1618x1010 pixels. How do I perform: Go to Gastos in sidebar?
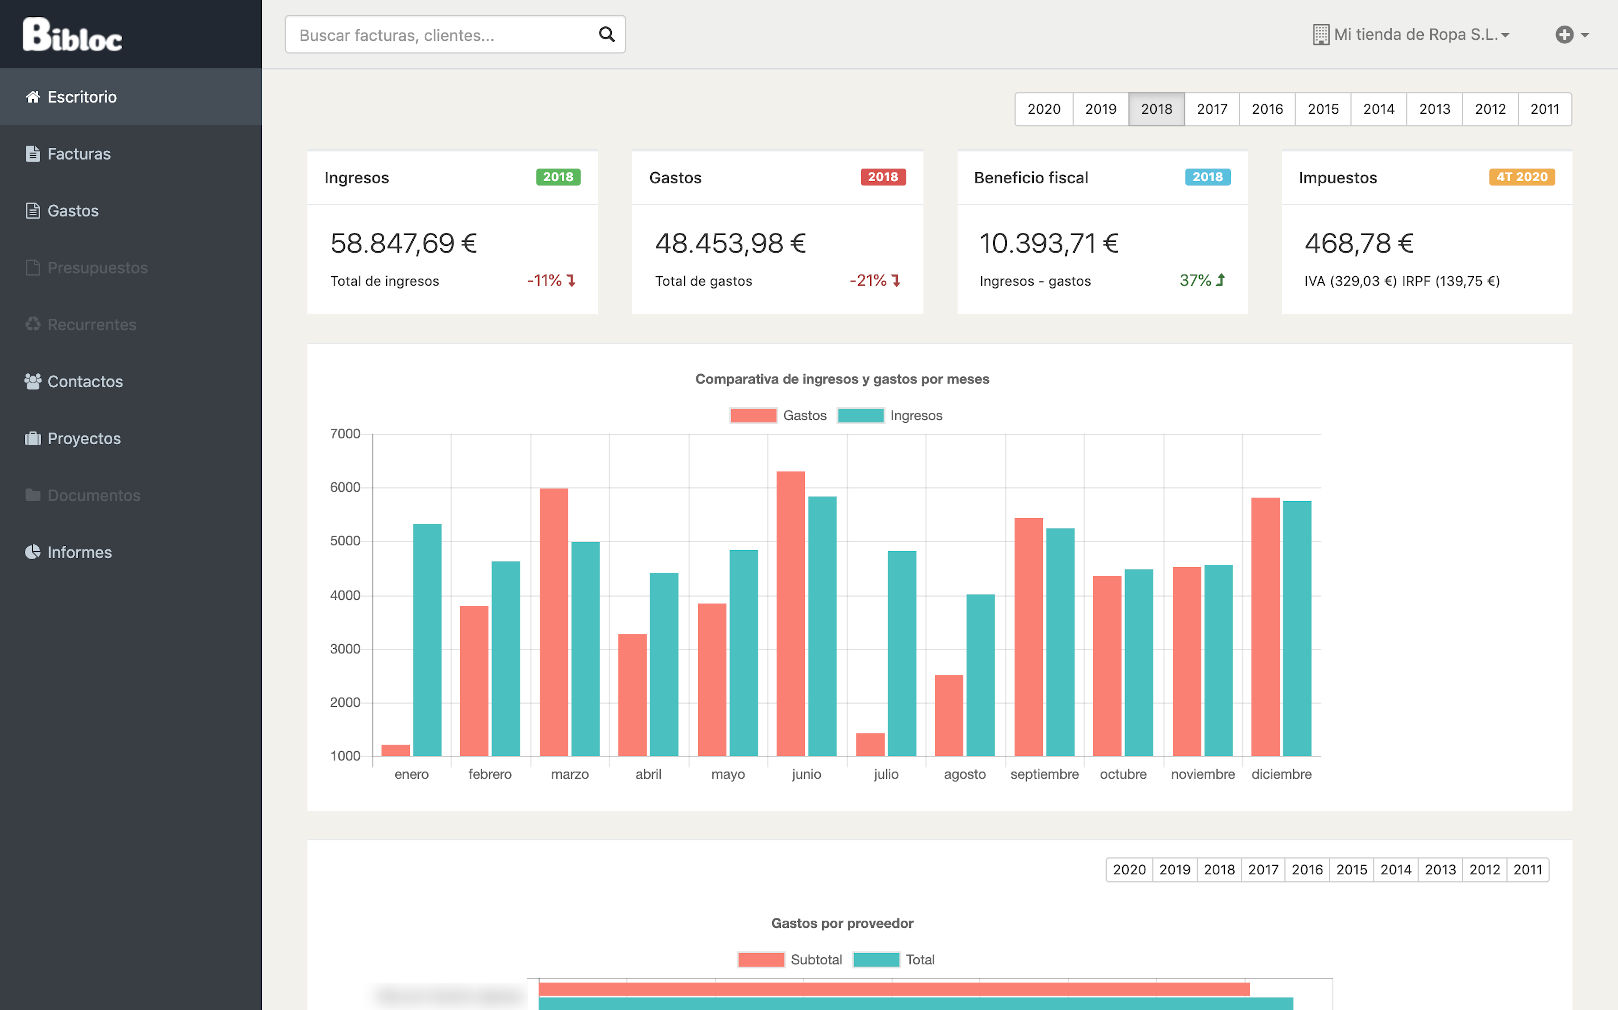pos(130,211)
